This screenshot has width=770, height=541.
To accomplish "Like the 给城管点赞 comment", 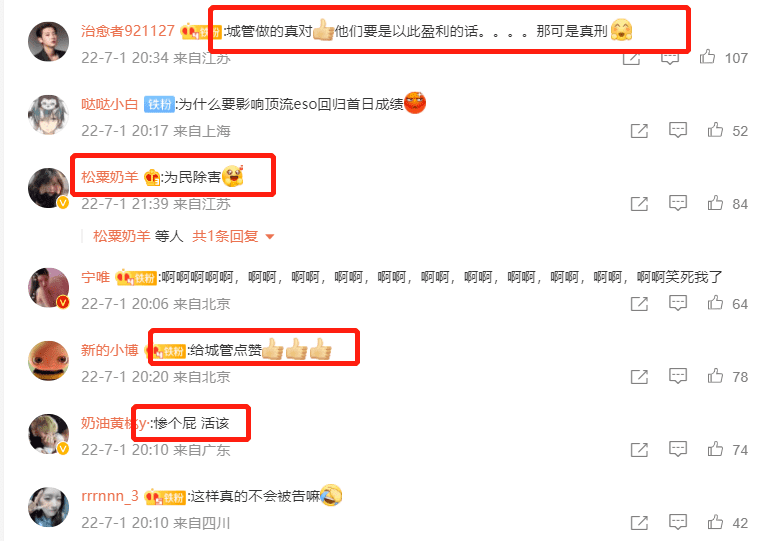I will pos(715,376).
